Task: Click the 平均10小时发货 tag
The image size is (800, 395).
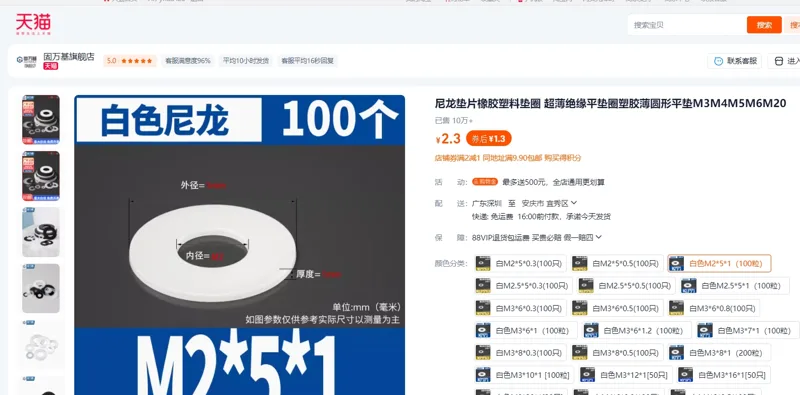Action: coord(245,61)
